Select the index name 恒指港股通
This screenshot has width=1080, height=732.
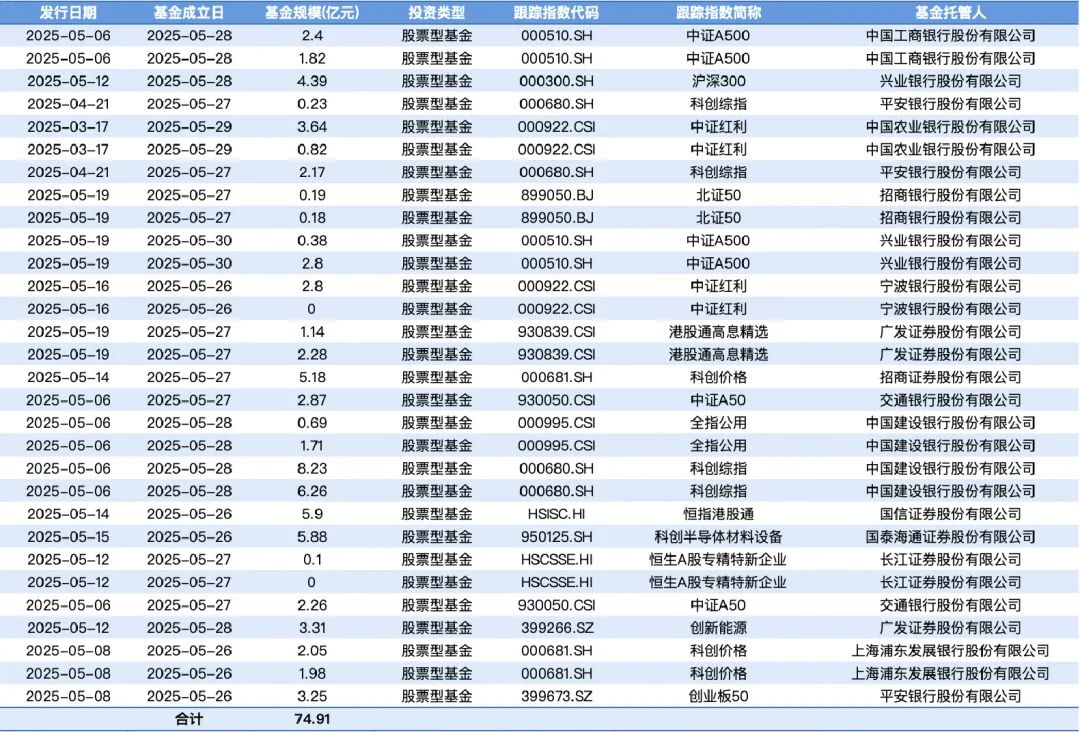pos(718,514)
